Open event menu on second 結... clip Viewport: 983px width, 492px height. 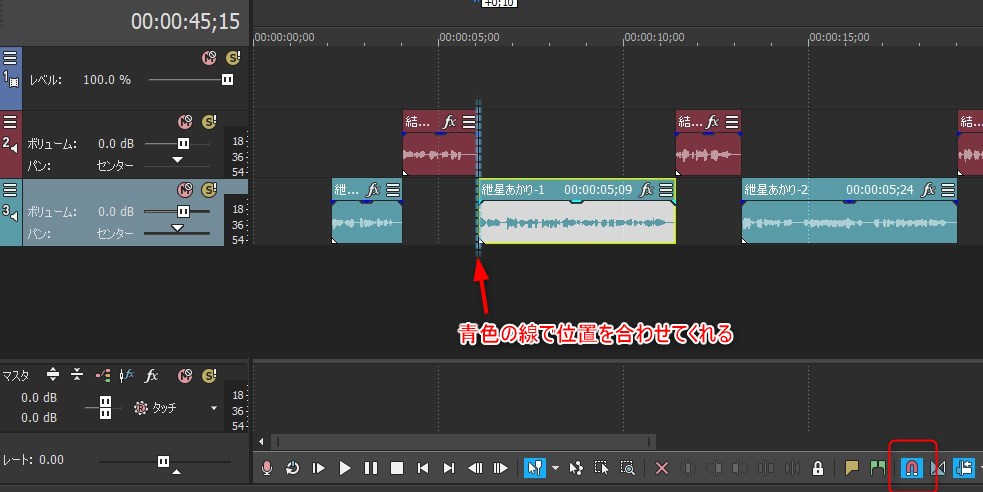pos(732,122)
